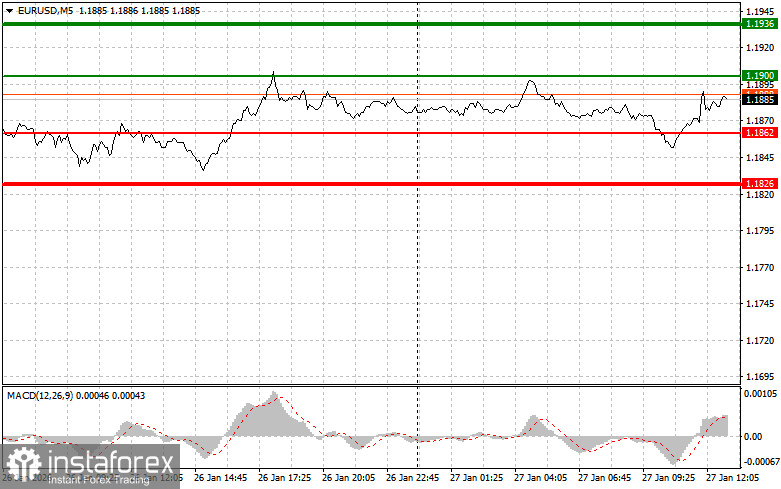Click the 27 Jan 06:45 time label
The image size is (781, 489).
tap(604, 478)
